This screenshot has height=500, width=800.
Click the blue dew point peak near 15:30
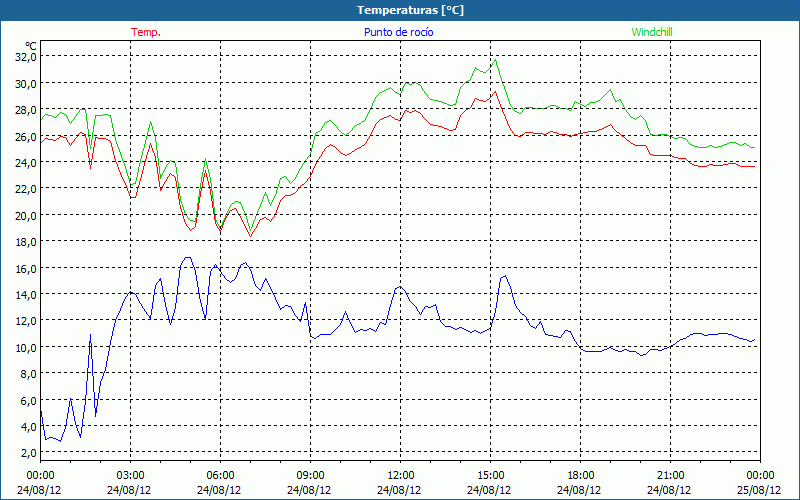click(505, 276)
